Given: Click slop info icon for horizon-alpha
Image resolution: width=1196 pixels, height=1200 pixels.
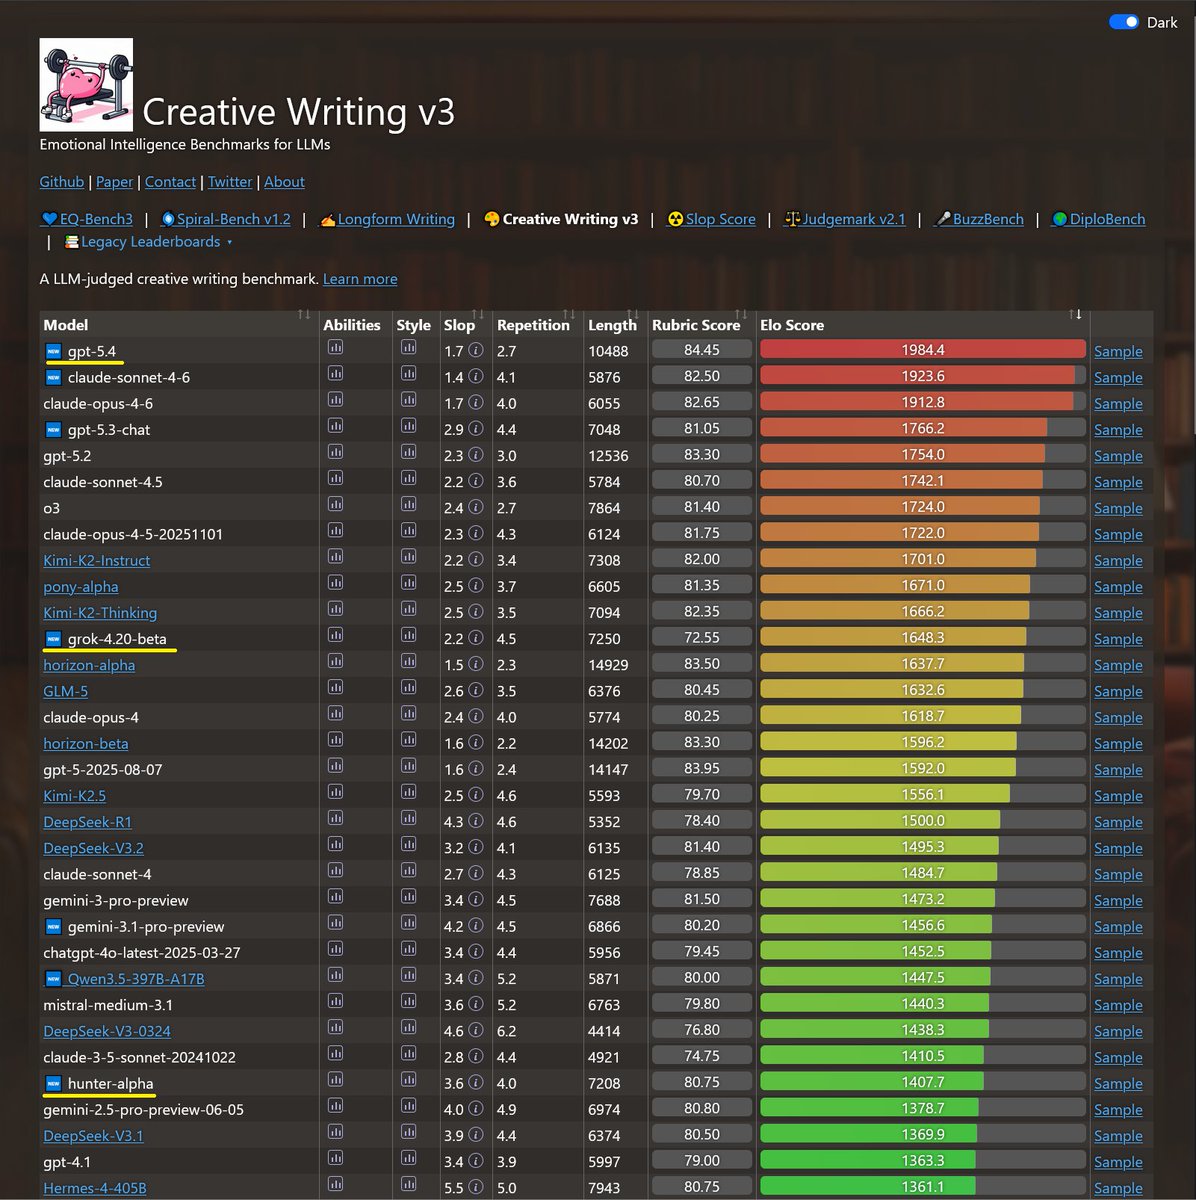Looking at the screenshot, I should click(x=476, y=664).
